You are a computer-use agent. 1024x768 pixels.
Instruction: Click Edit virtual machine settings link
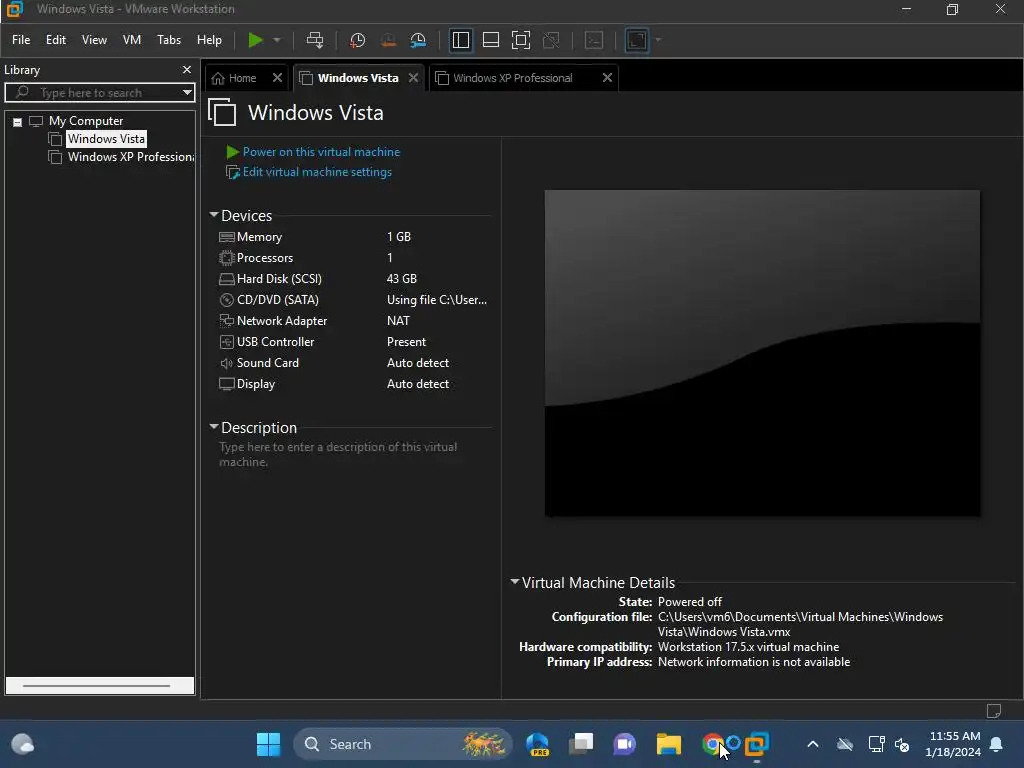coord(317,172)
